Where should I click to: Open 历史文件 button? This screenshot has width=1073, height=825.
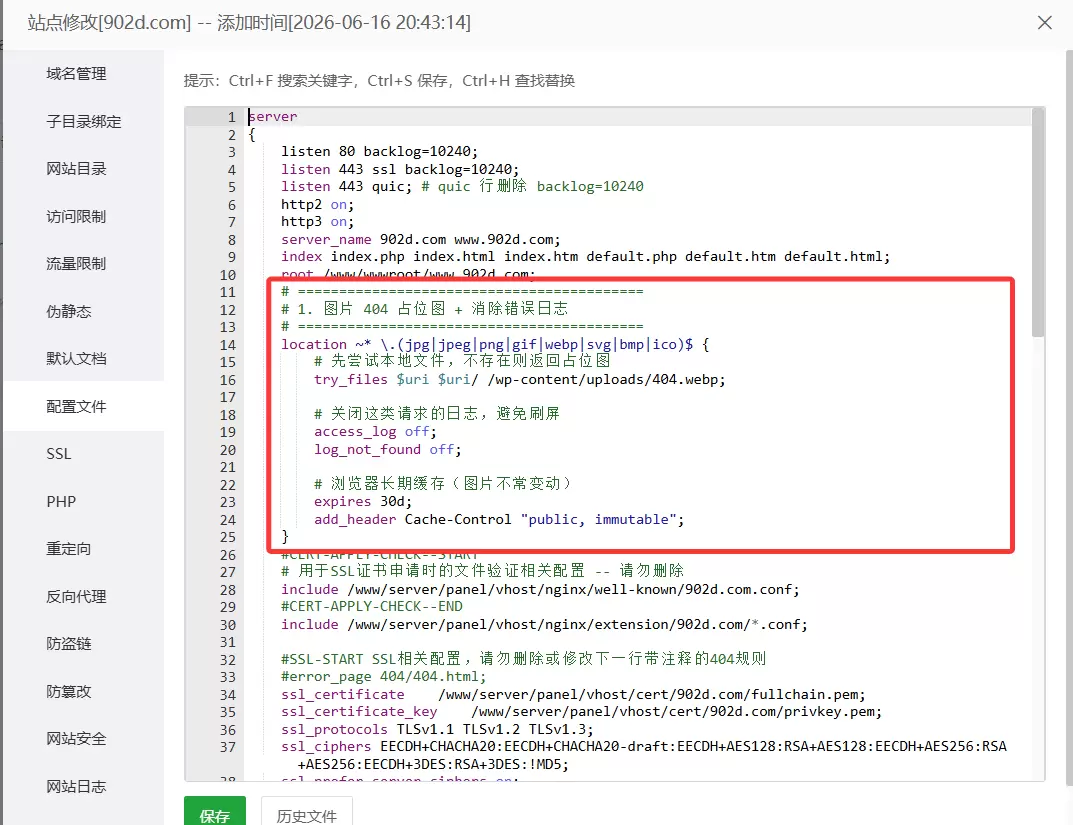pos(307,812)
